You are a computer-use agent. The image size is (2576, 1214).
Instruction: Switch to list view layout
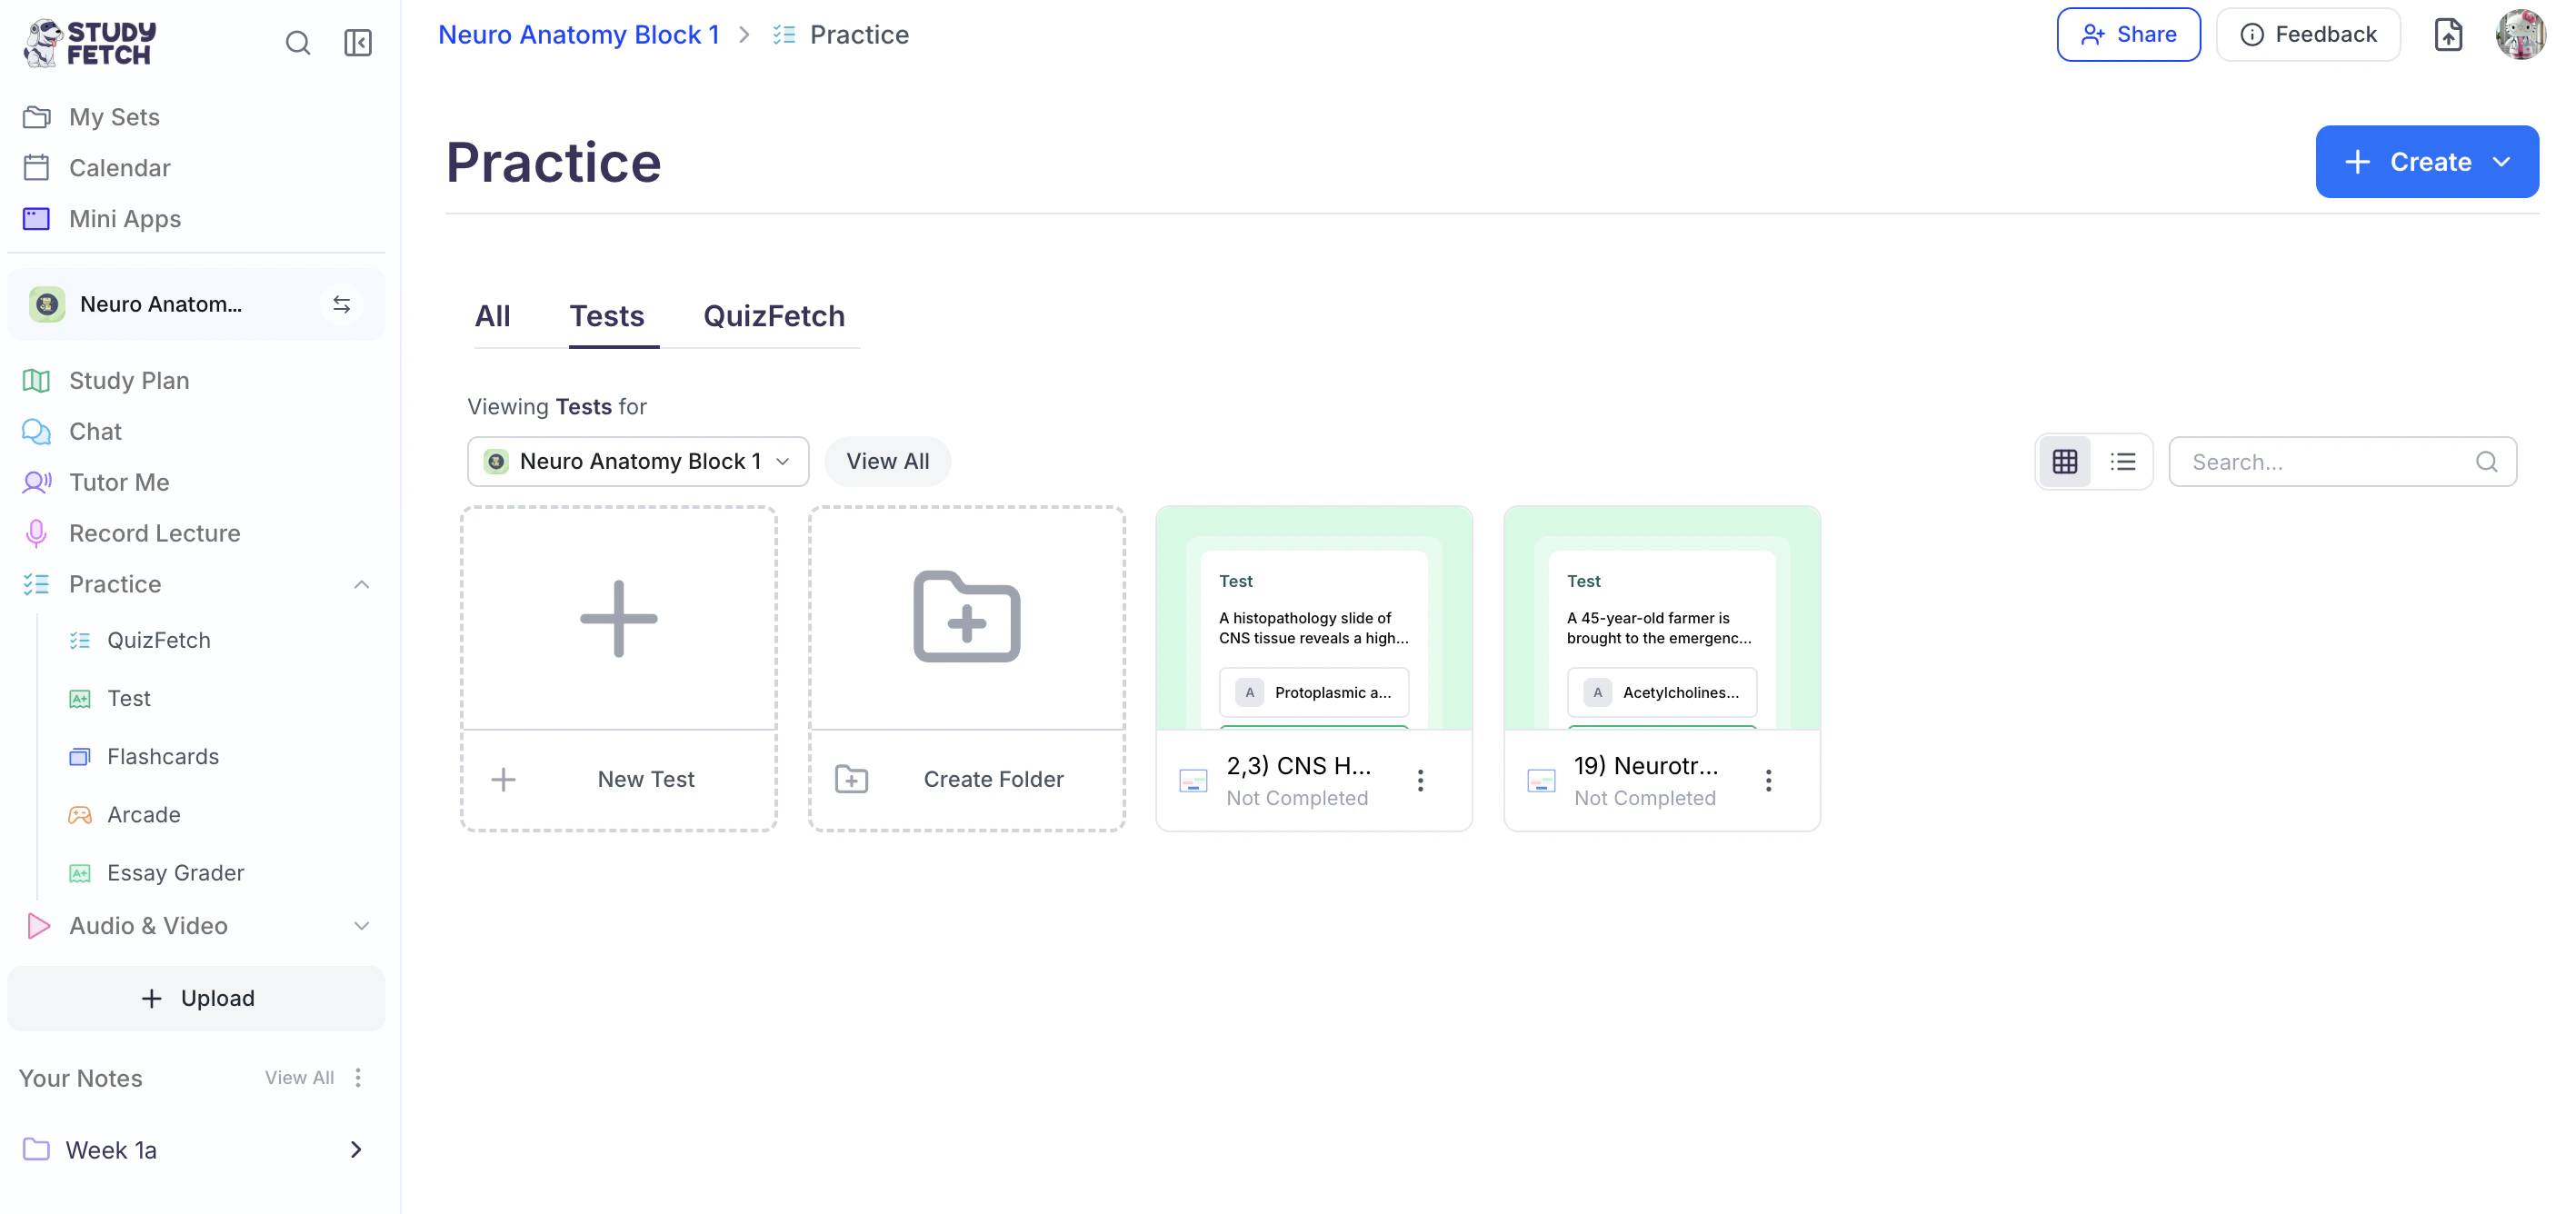tap(2122, 461)
